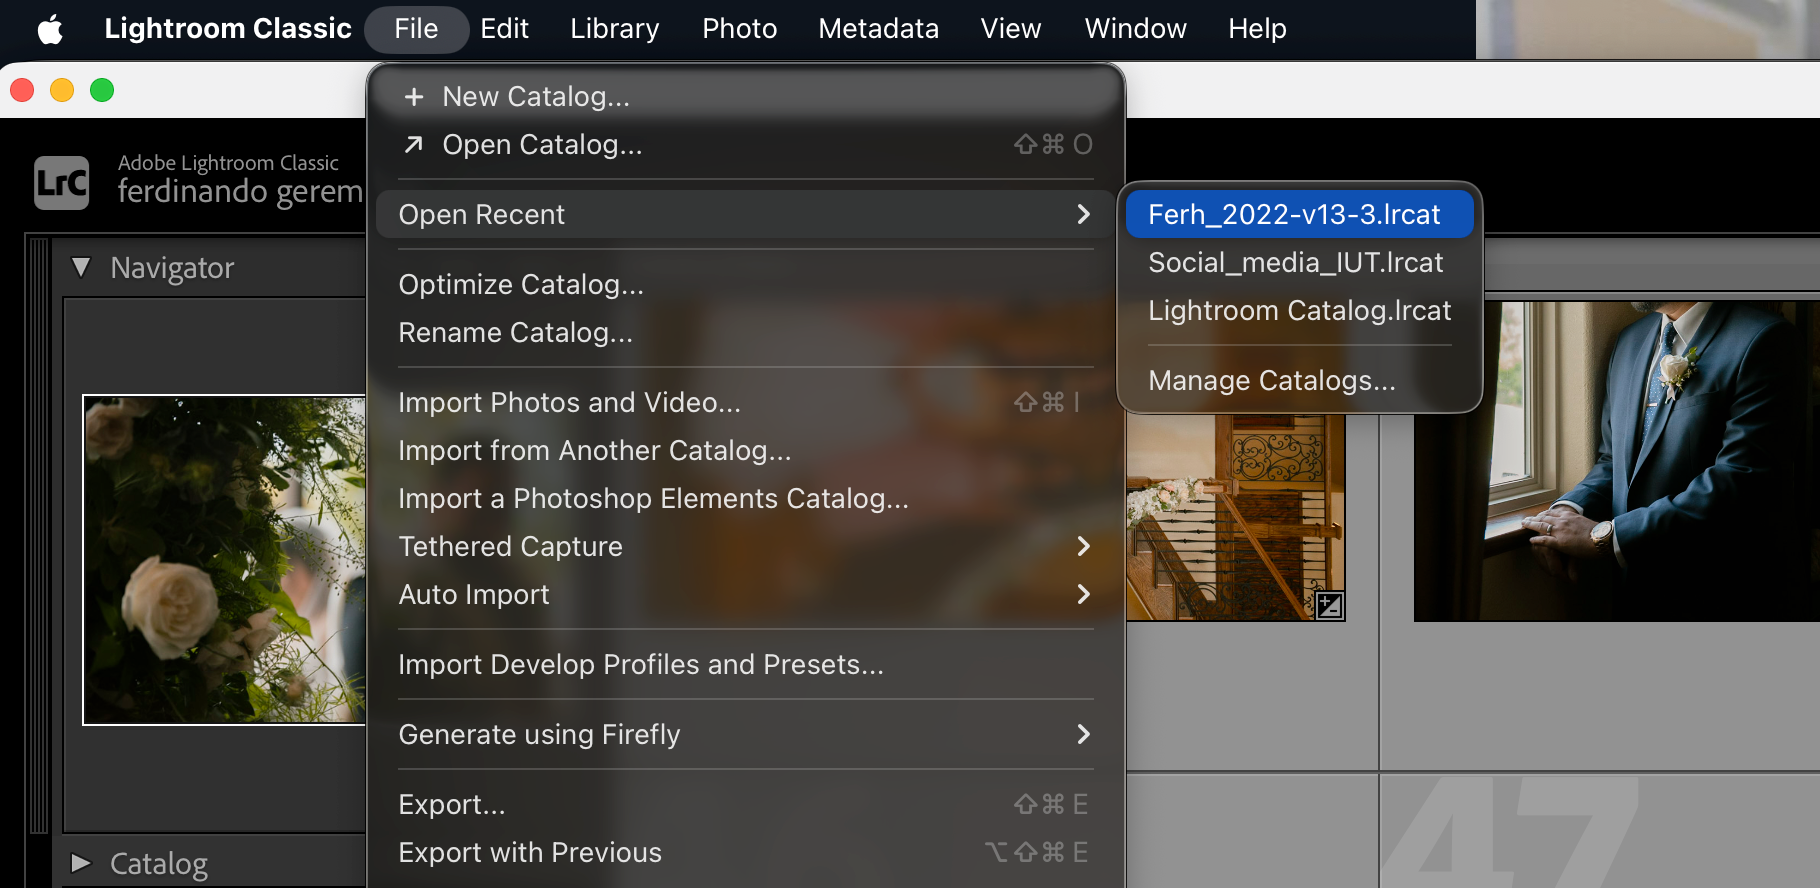The image size is (1820, 888).
Task: Open the Edit menu
Action: click(x=504, y=29)
